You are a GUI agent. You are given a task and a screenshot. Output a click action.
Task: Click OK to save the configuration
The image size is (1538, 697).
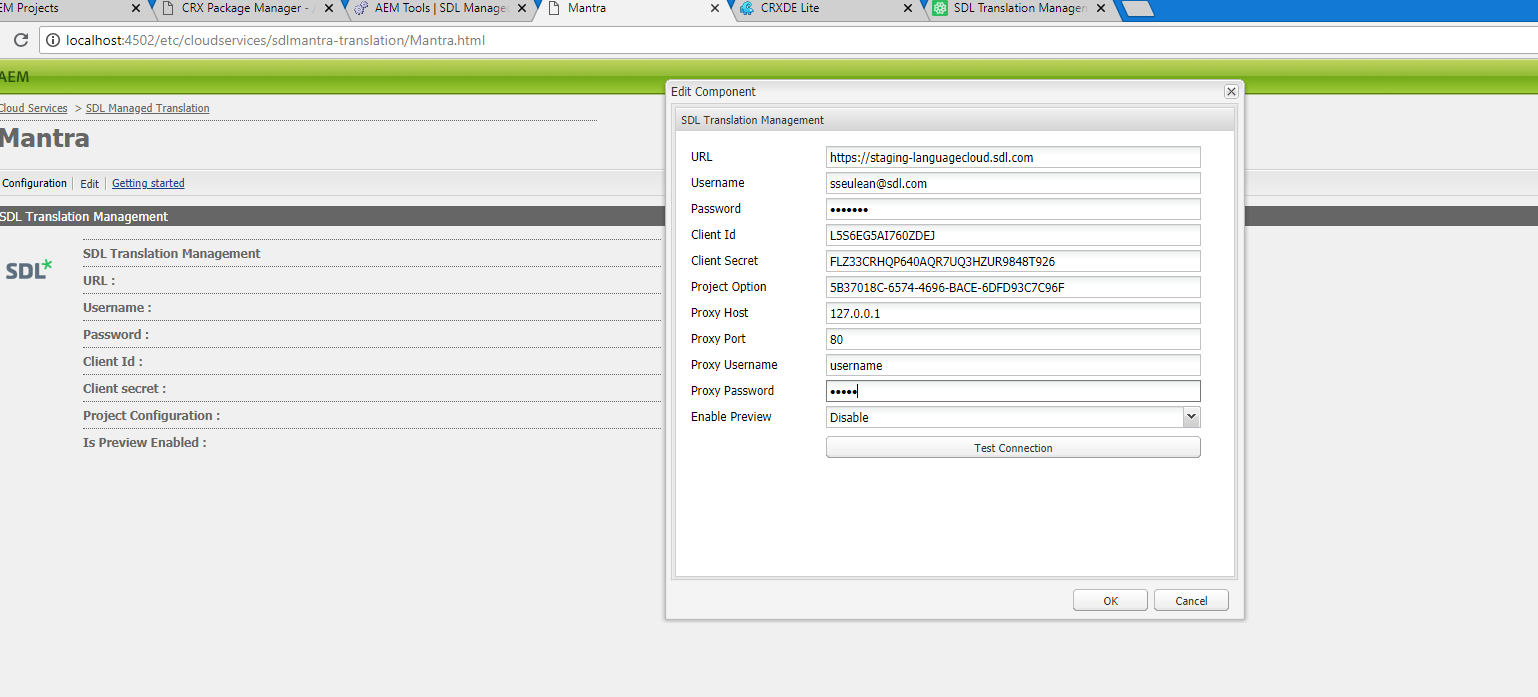[1110, 601]
